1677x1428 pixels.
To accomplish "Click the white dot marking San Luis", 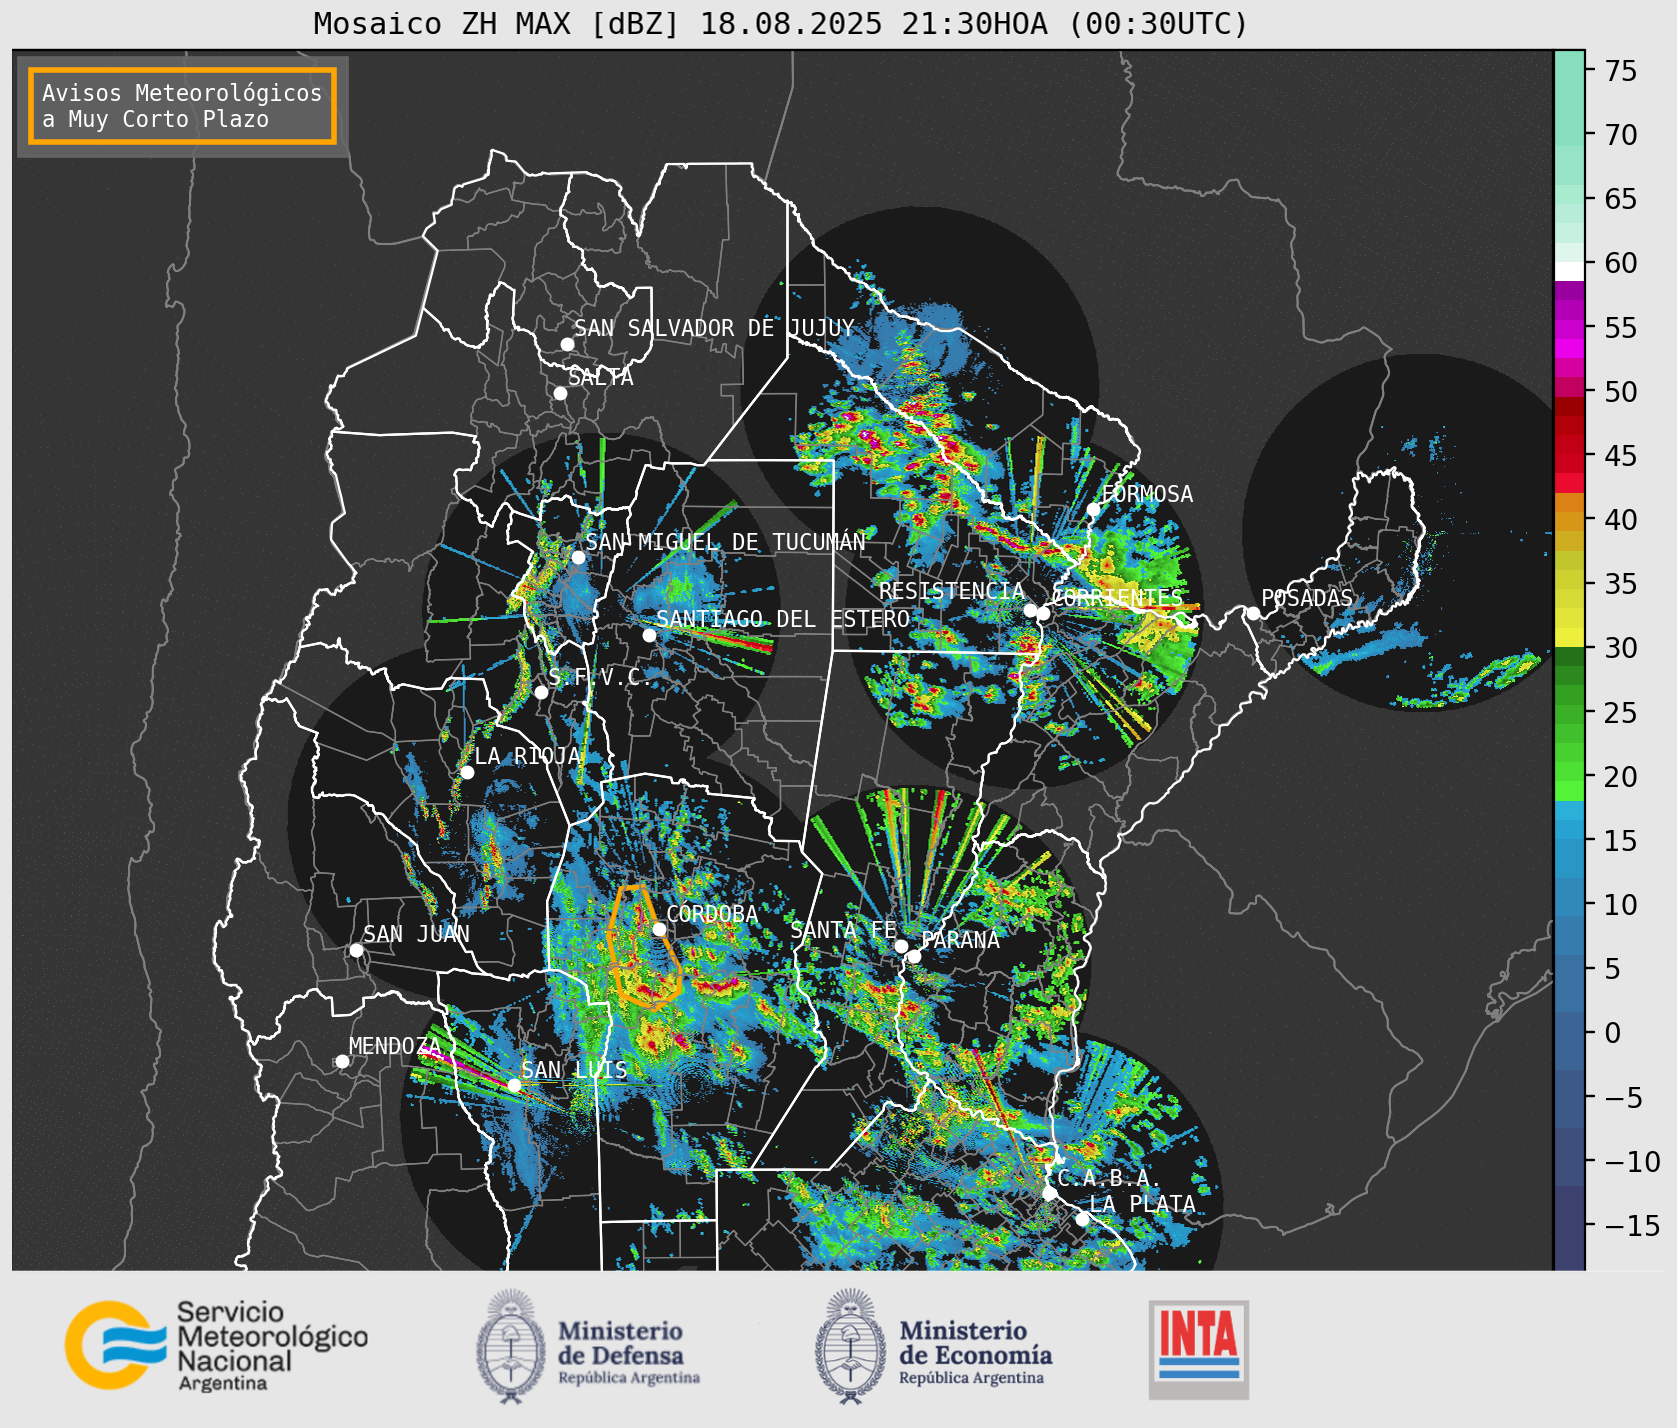I will click(x=514, y=1085).
